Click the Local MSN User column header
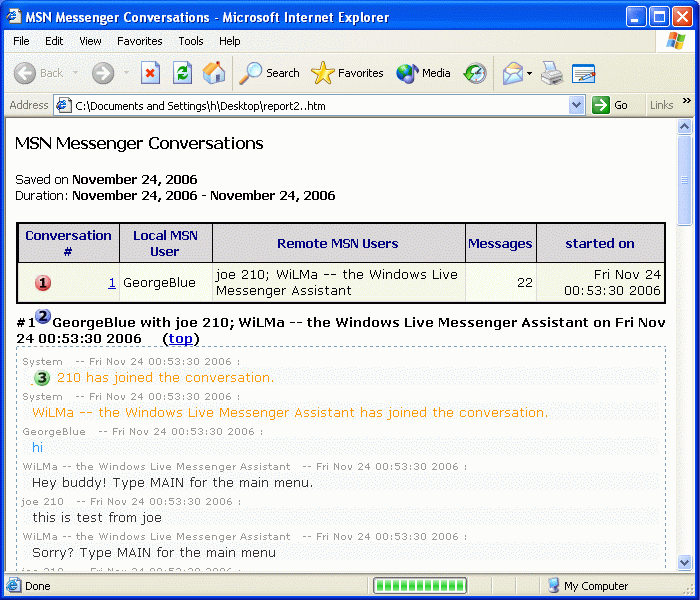700x600 pixels. point(166,243)
